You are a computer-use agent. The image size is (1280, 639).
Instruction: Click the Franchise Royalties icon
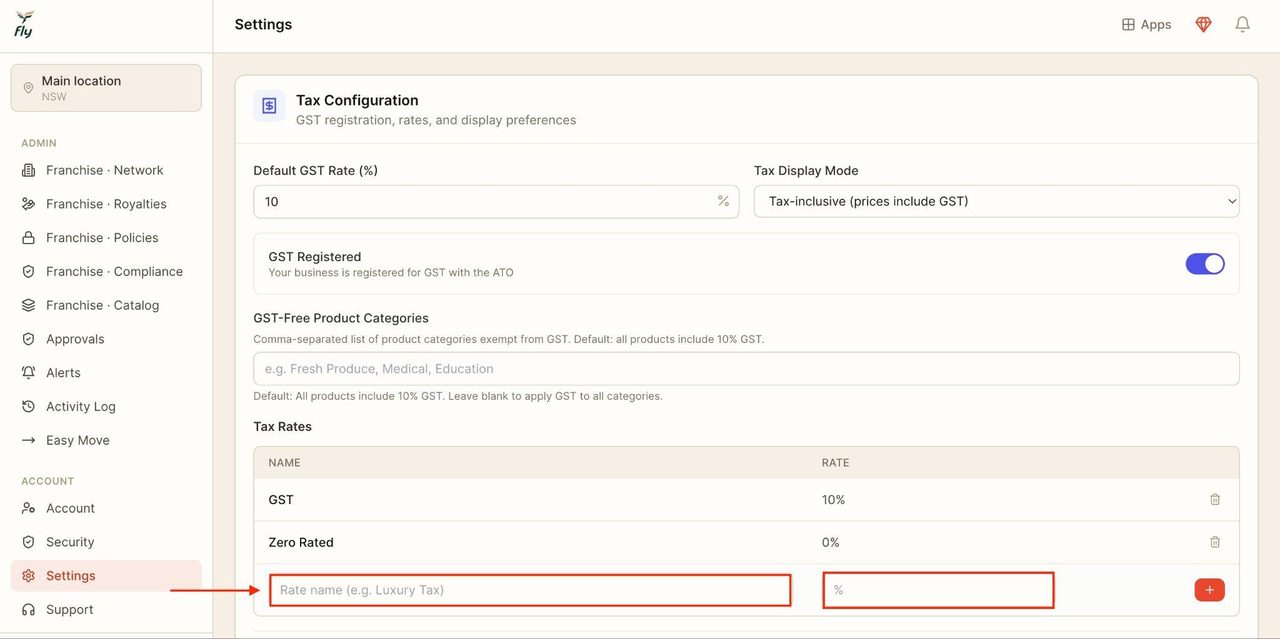(x=28, y=204)
